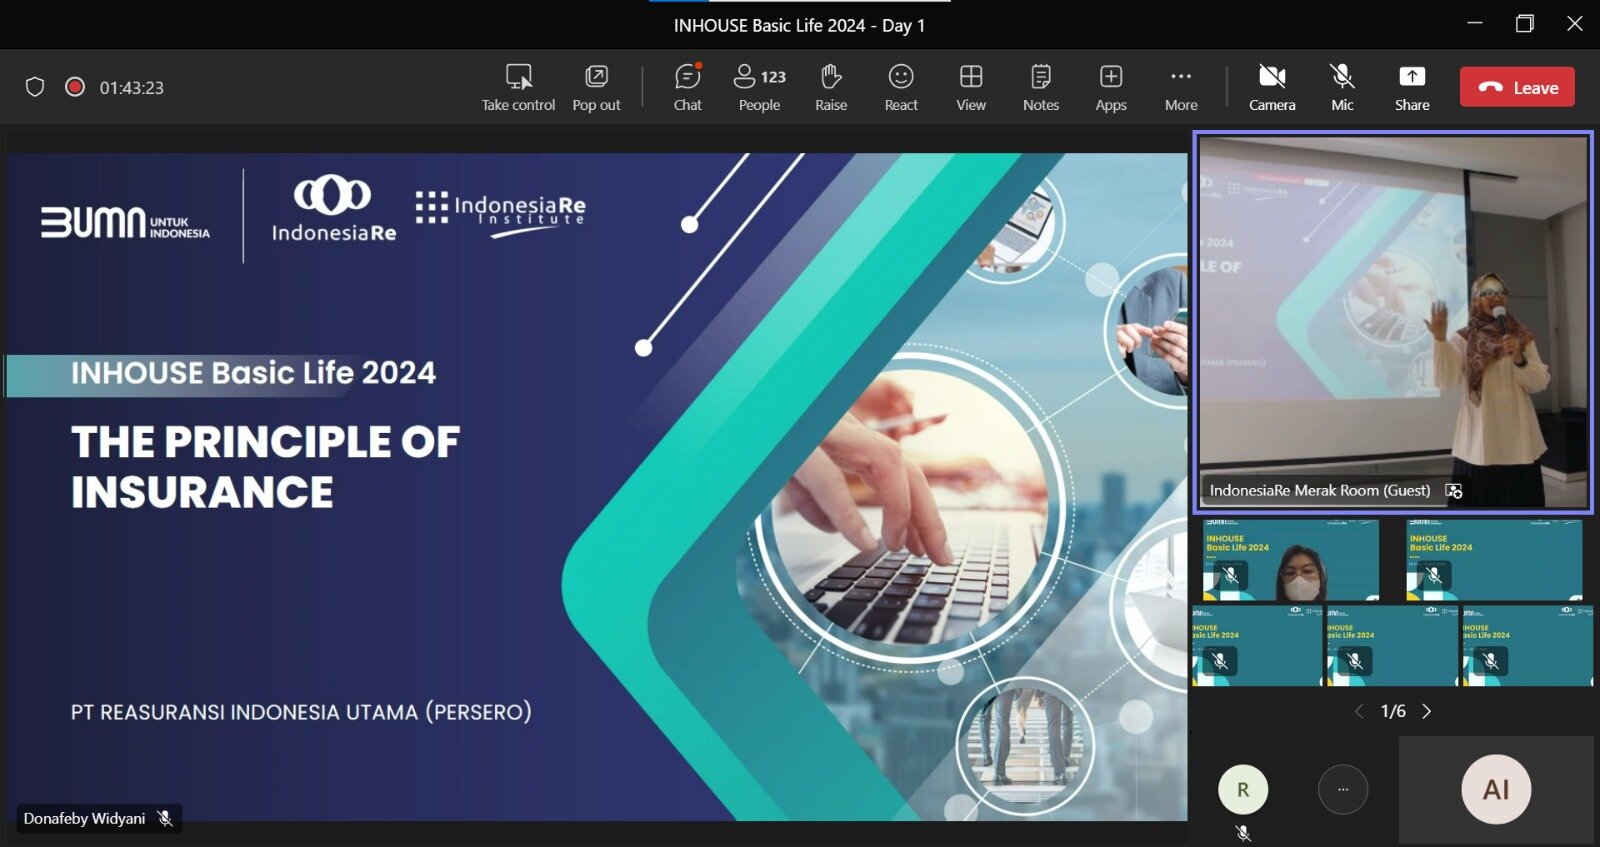This screenshot has width=1600, height=847.
Task: Expand the More actions menu
Action: click(1181, 87)
